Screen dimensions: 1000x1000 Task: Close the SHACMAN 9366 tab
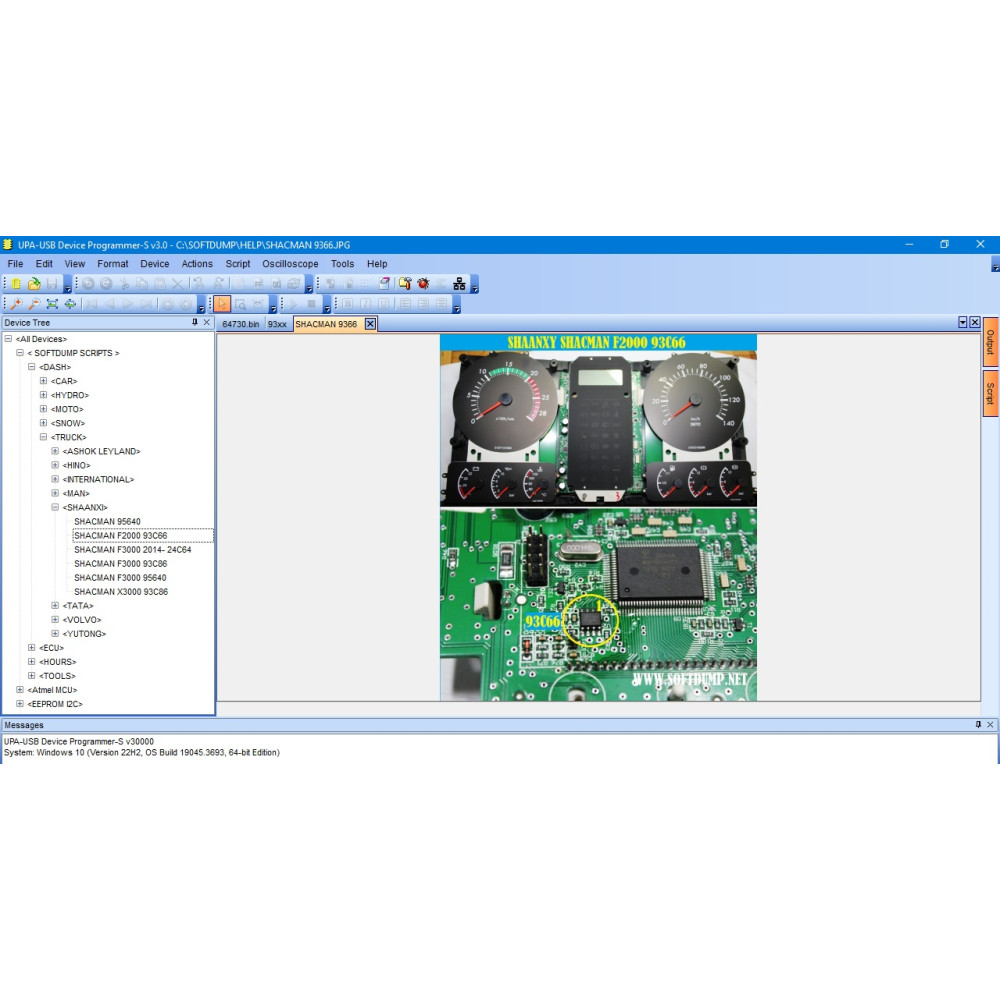[370, 324]
